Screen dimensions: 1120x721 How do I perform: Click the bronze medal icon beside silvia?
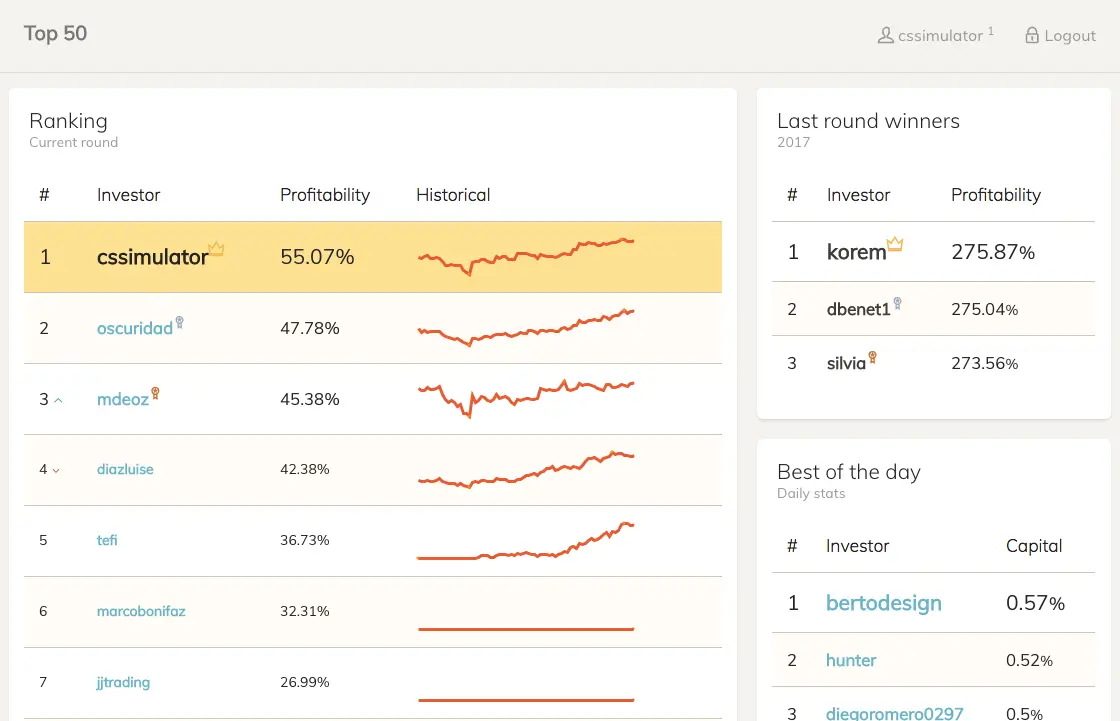point(872,357)
